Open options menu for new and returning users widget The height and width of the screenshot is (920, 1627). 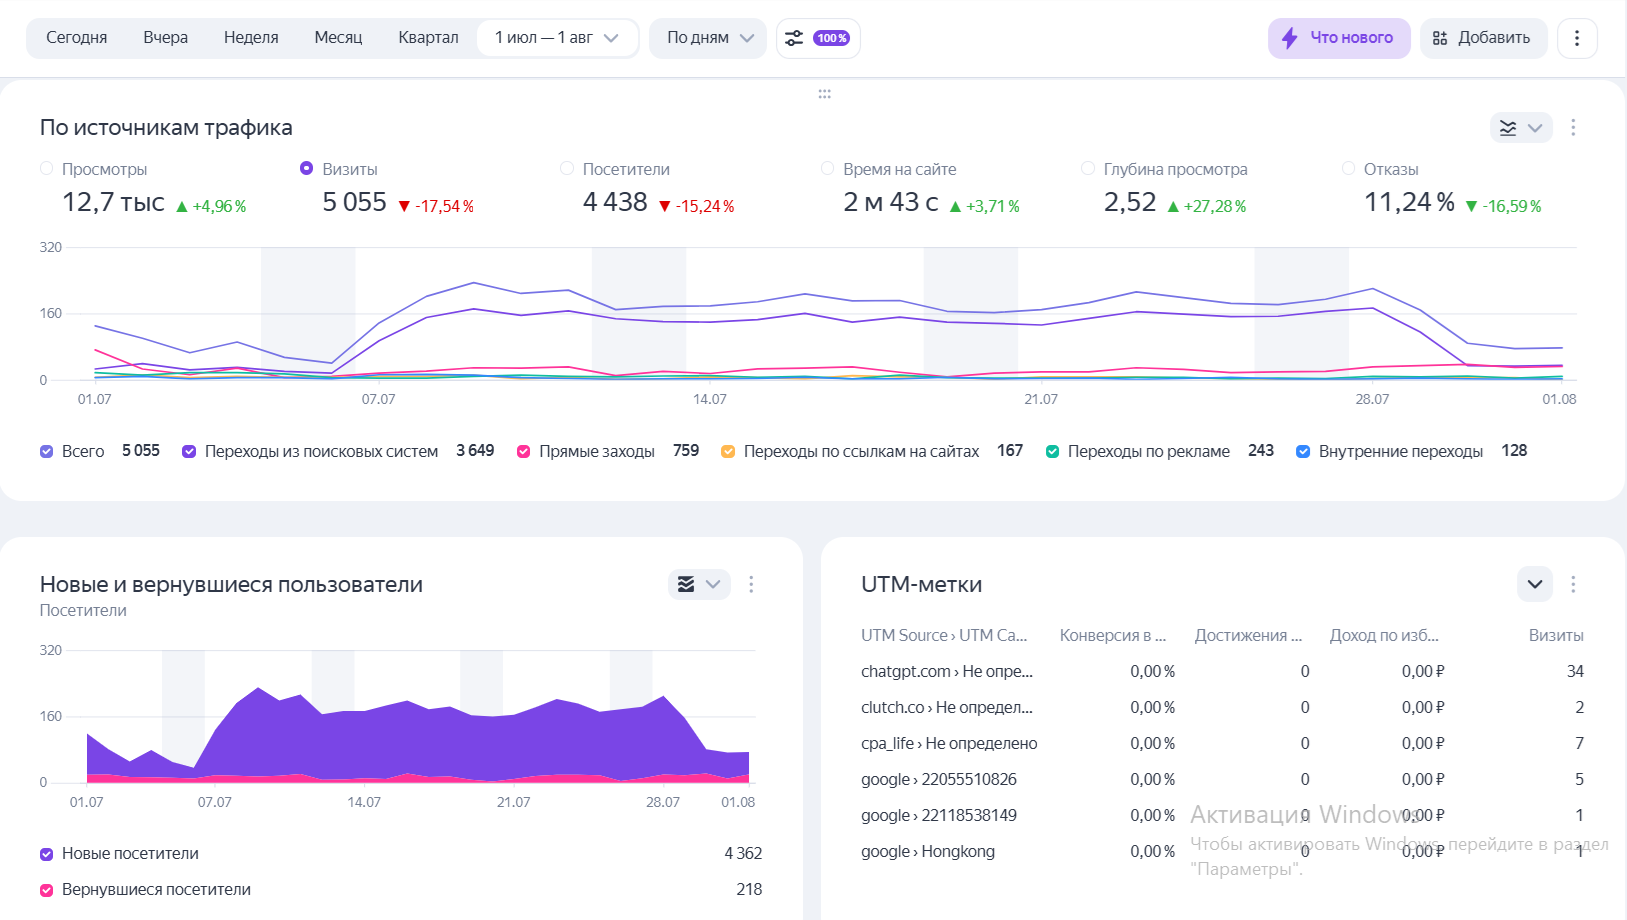(x=751, y=585)
